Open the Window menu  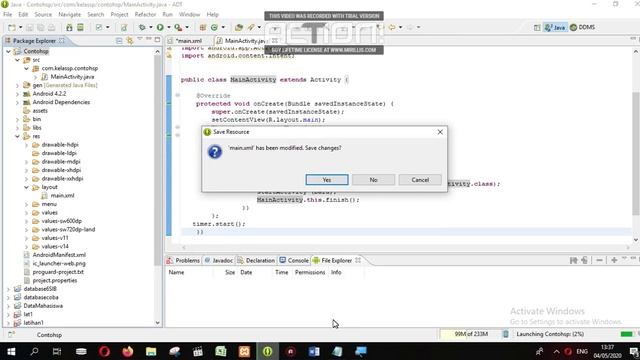tap(189, 14)
